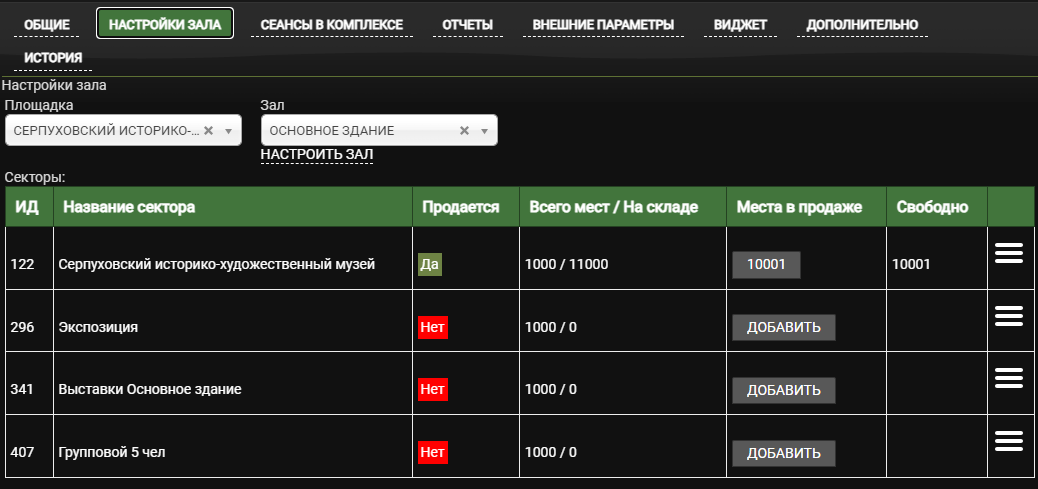Open hamburger menu for Выставки Основное здание
Screen dimensions: 1038x489
click(x=1009, y=378)
